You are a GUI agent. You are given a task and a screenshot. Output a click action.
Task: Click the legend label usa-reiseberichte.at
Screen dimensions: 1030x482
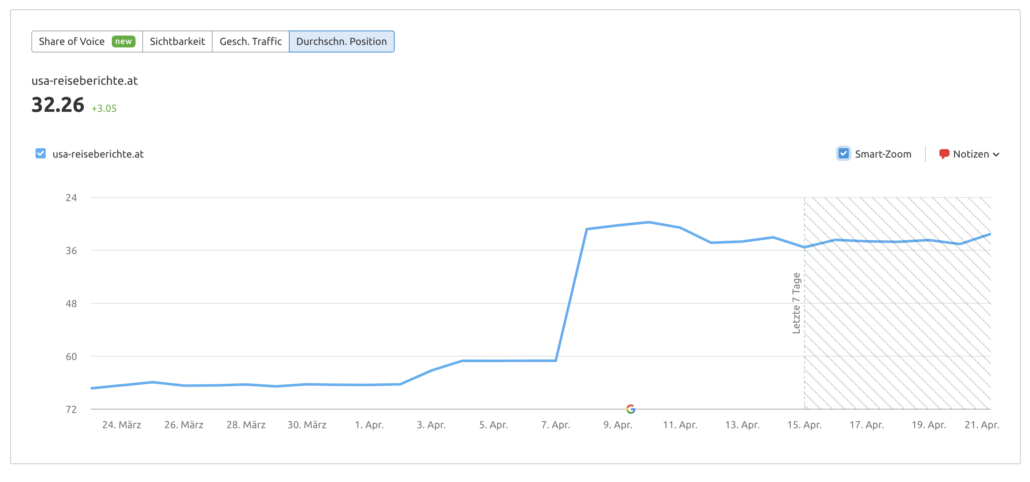pyautogui.click(x=98, y=154)
